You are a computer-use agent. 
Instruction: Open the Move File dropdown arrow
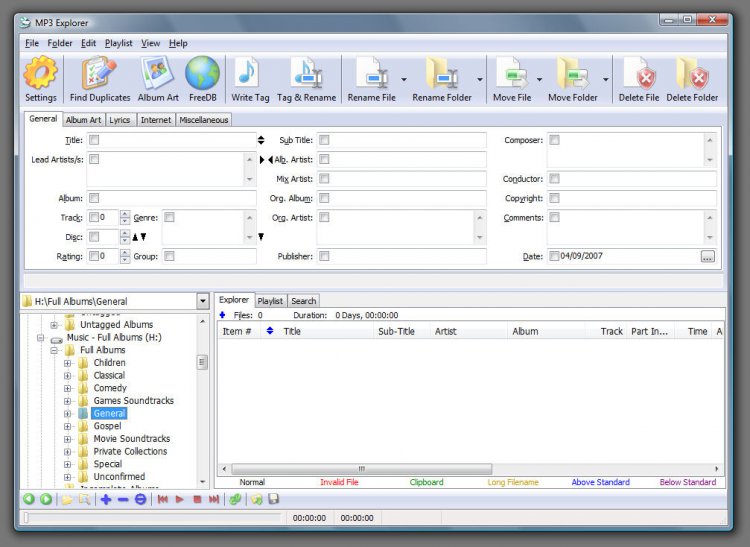(540, 79)
